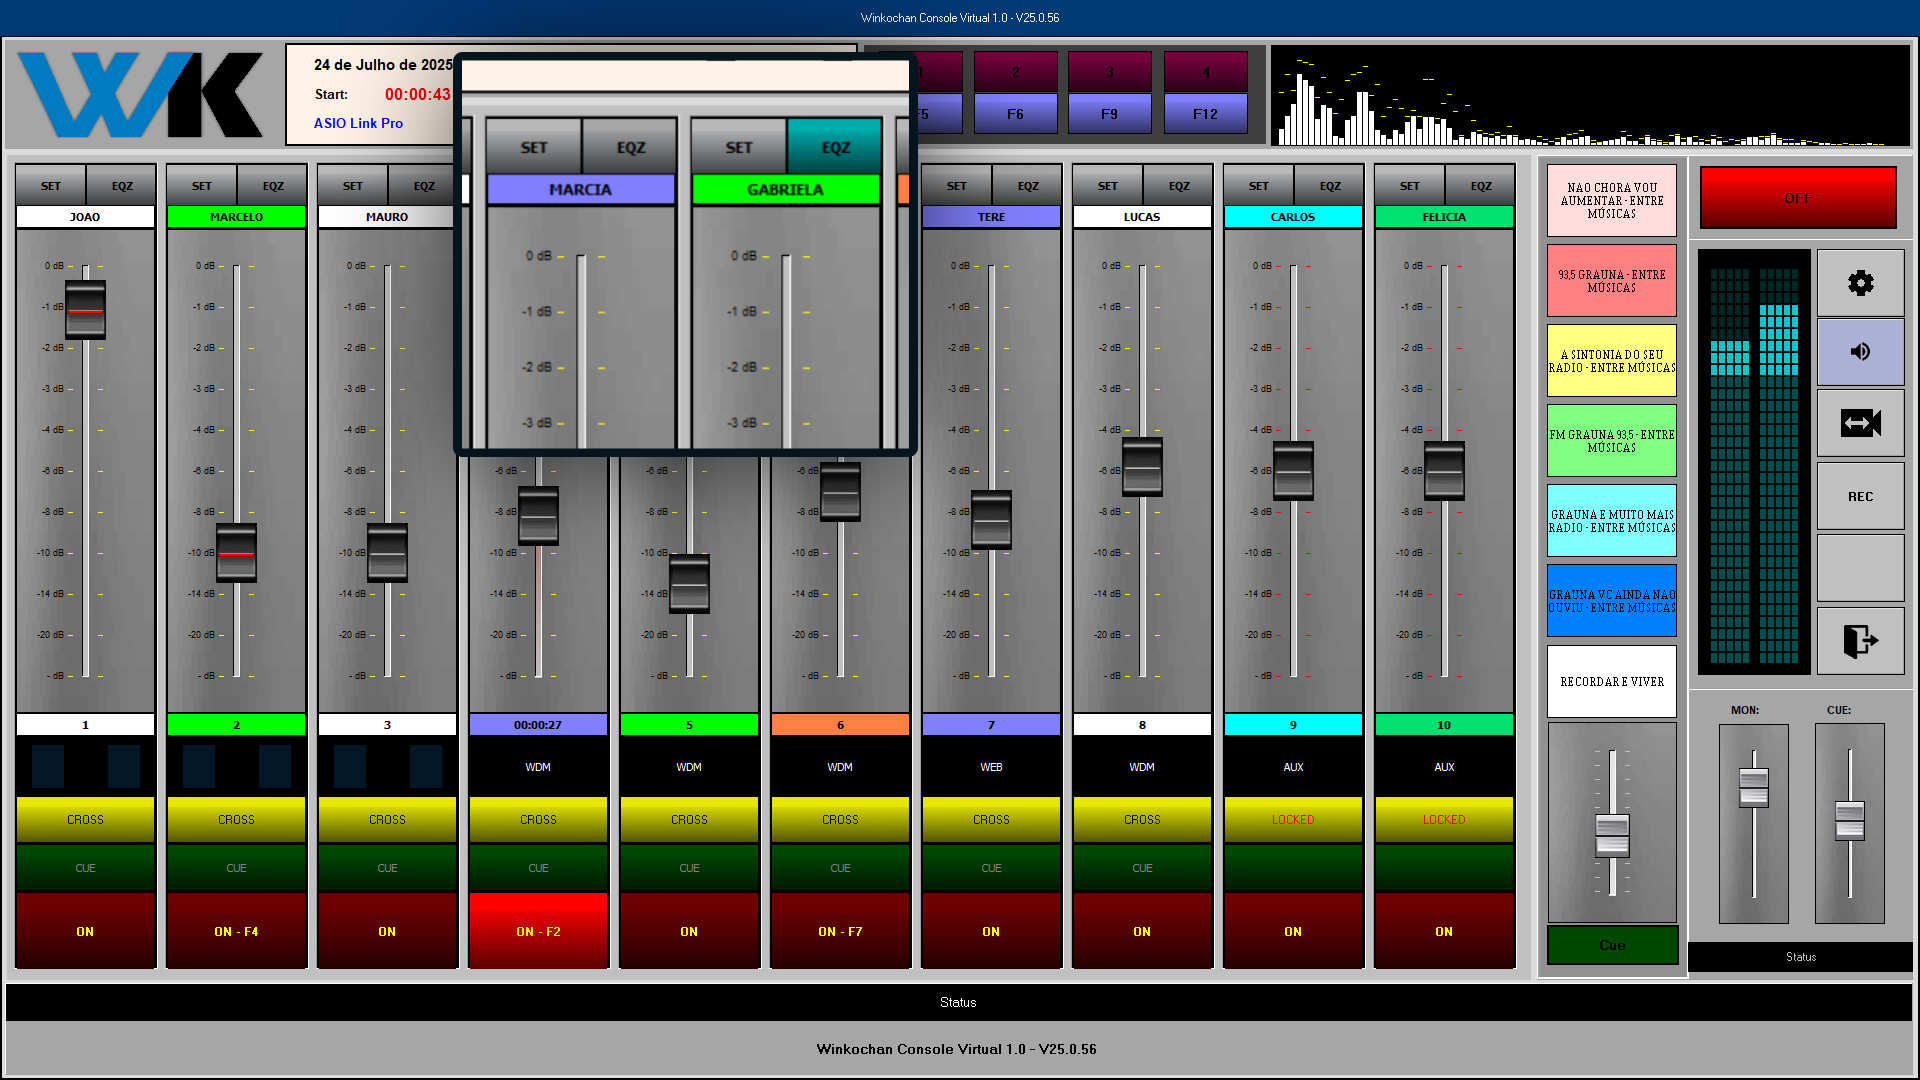Image resolution: width=1920 pixels, height=1080 pixels.
Task: Click the audio spectrum display
Action: tap(1590, 96)
